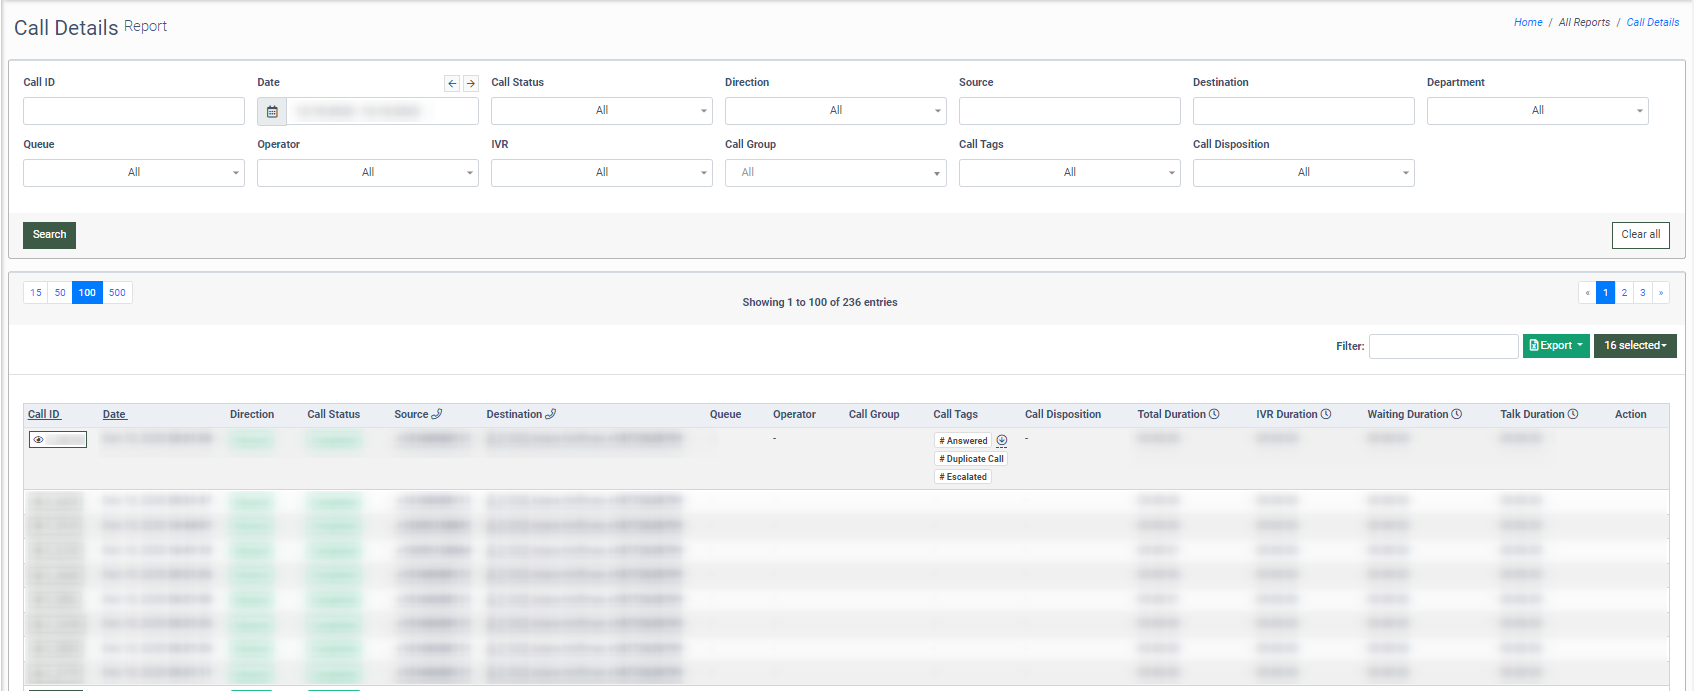Click the Search button
Image resolution: width=1694 pixels, height=691 pixels.
pos(49,235)
